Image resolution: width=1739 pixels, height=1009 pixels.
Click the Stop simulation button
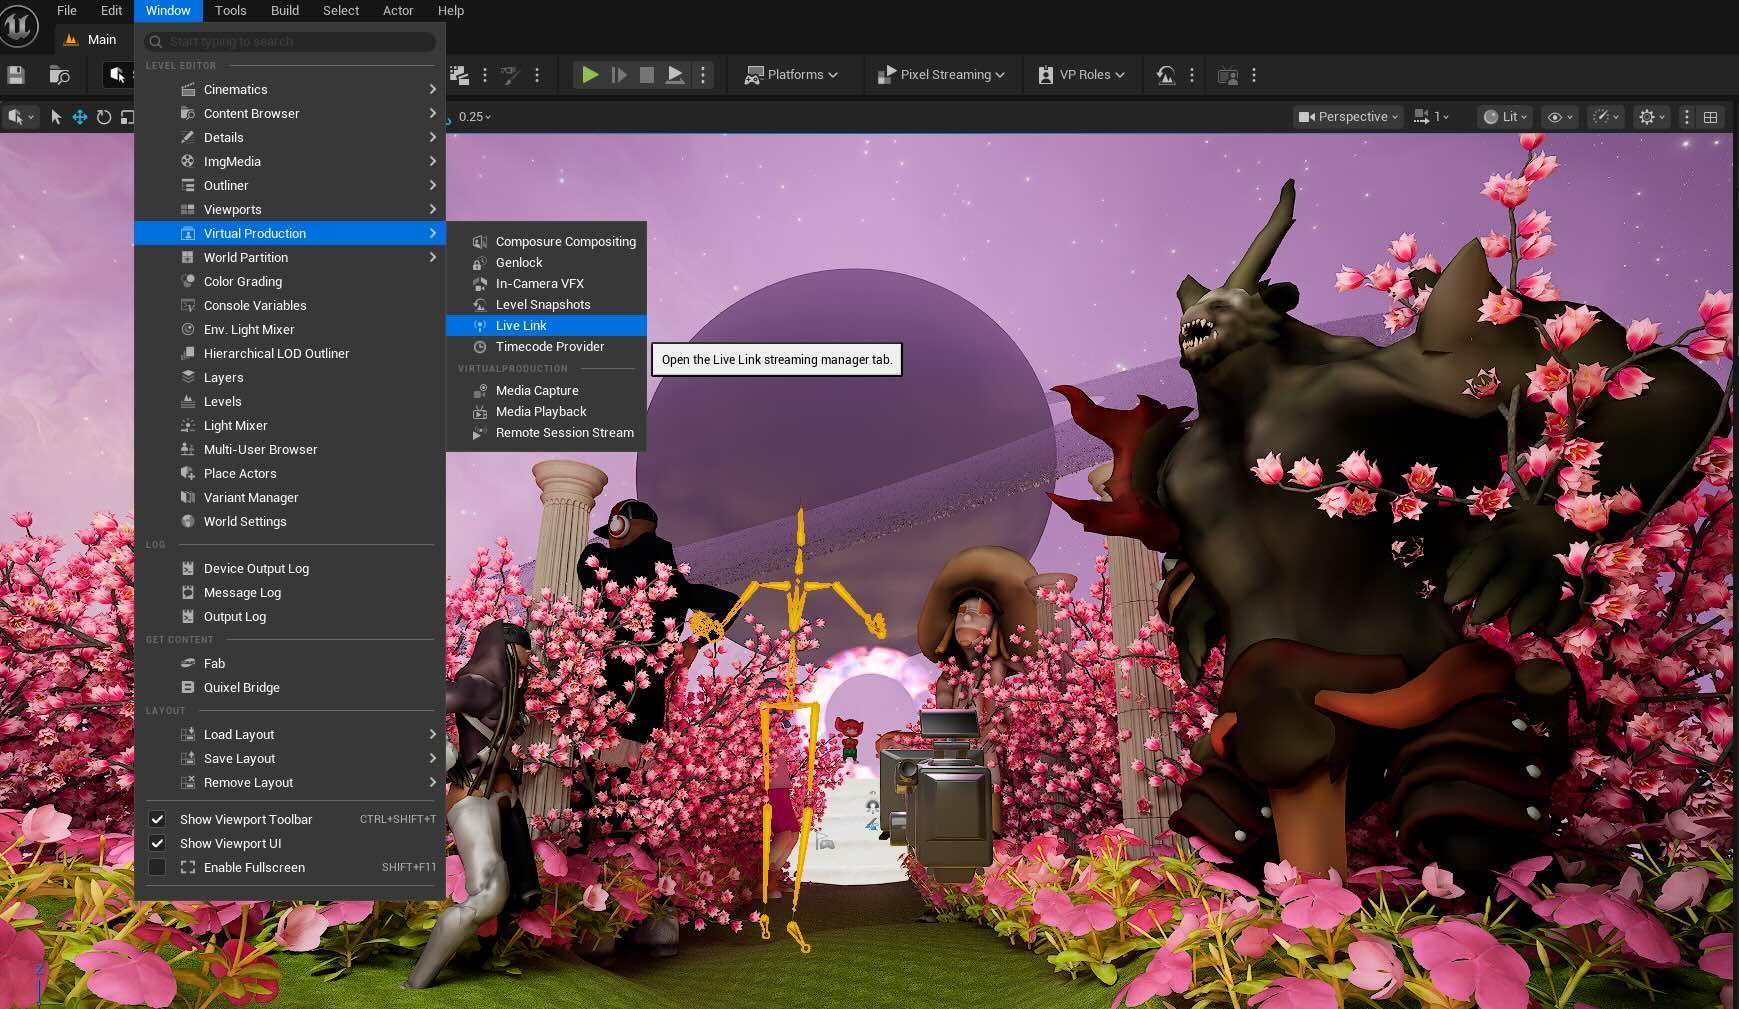coord(647,75)
